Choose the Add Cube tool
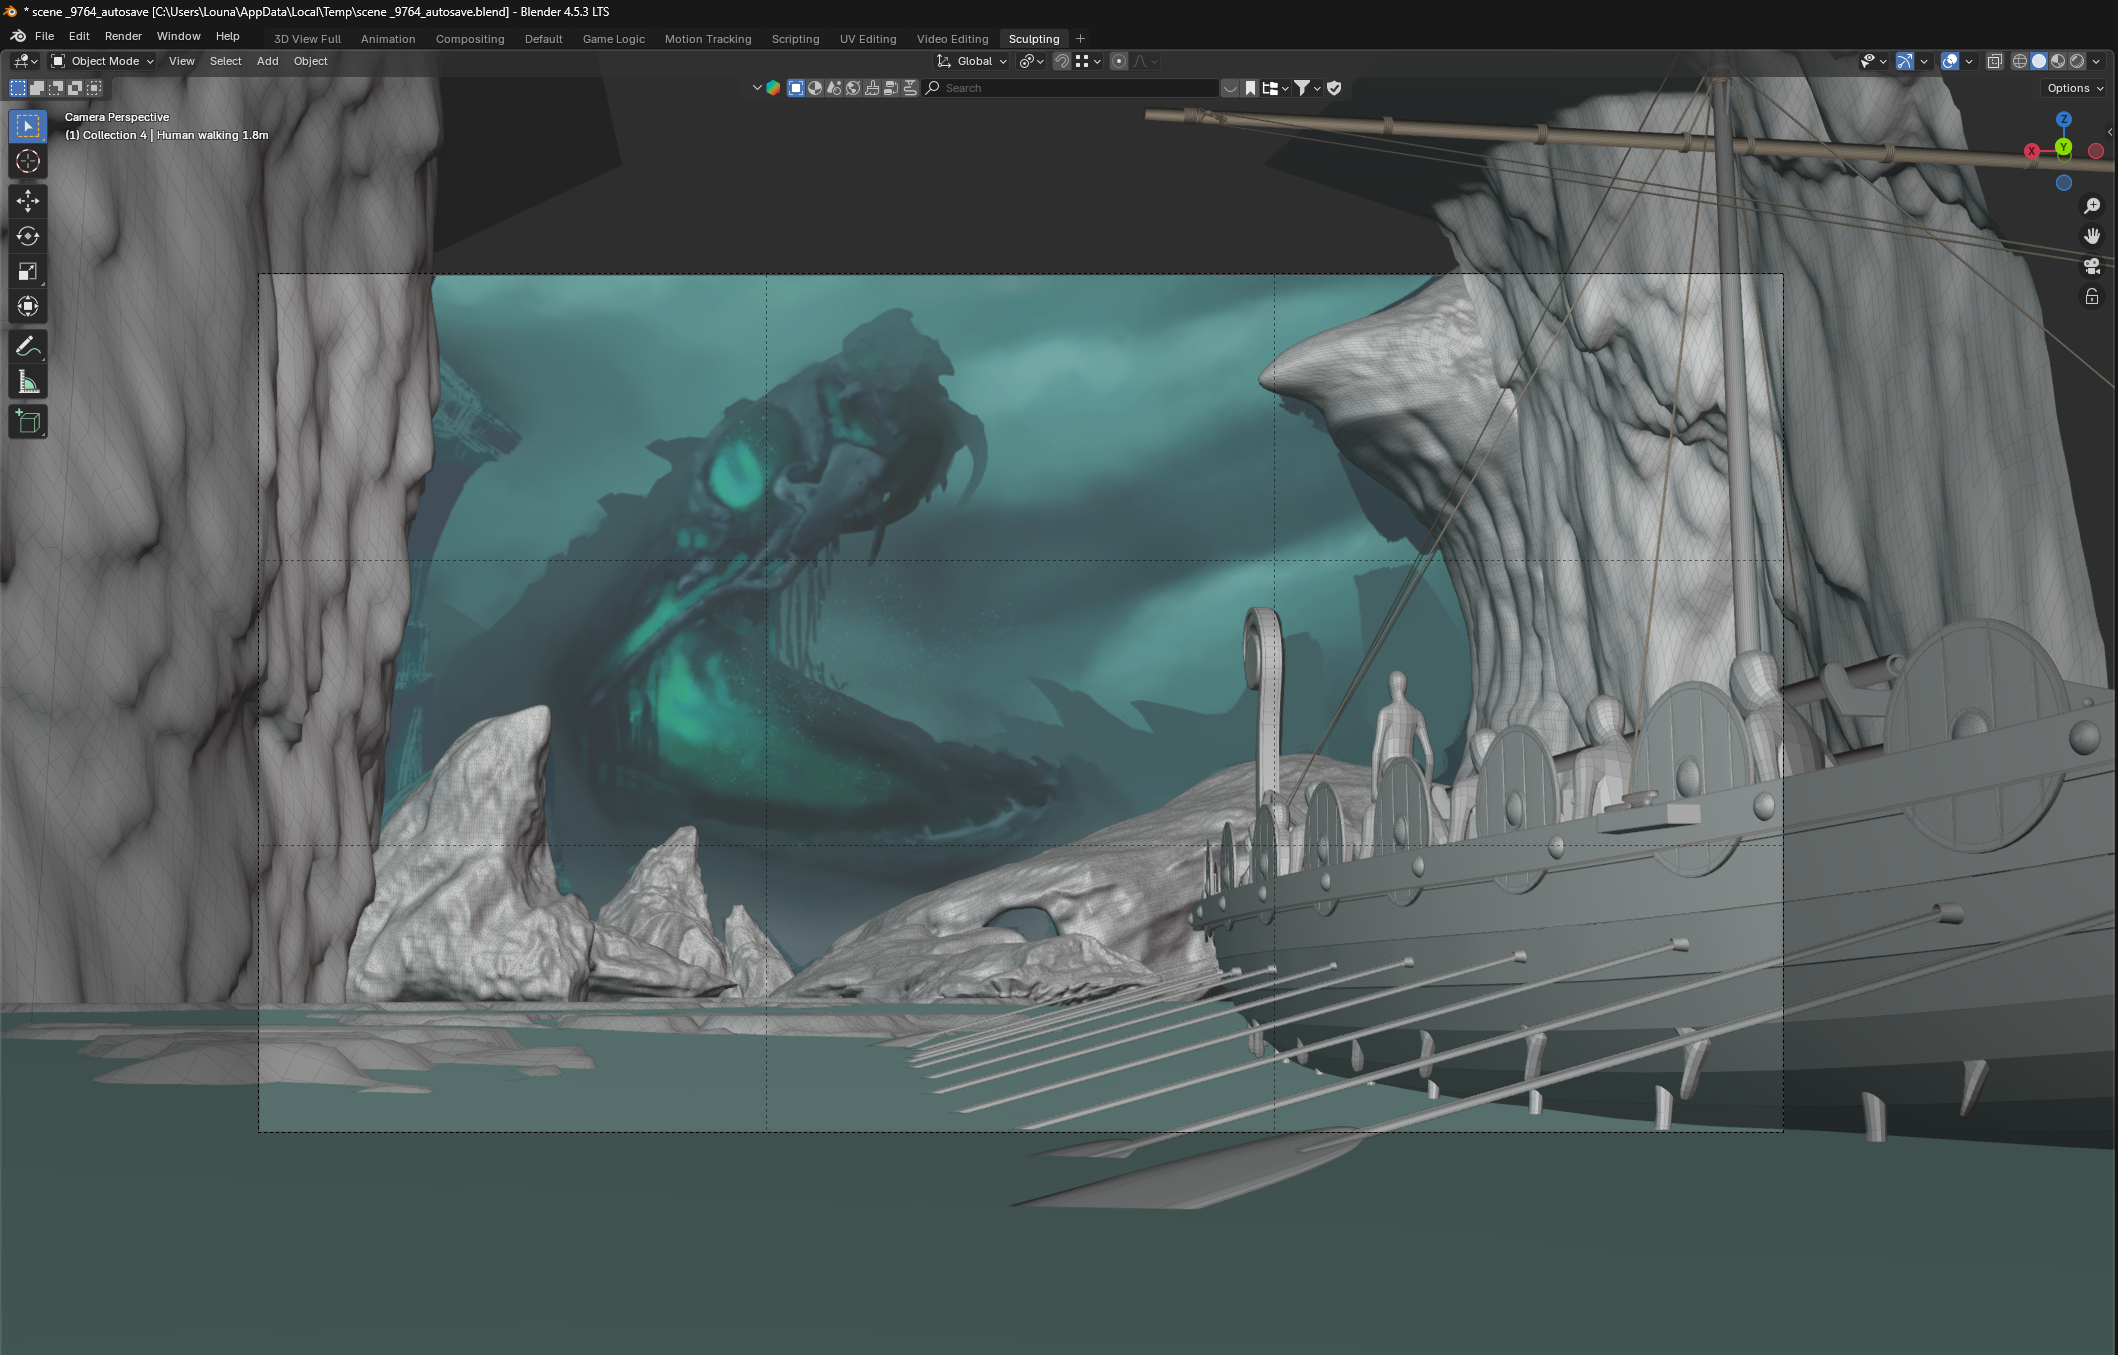 pyautogui.click(x=27, y=421)
